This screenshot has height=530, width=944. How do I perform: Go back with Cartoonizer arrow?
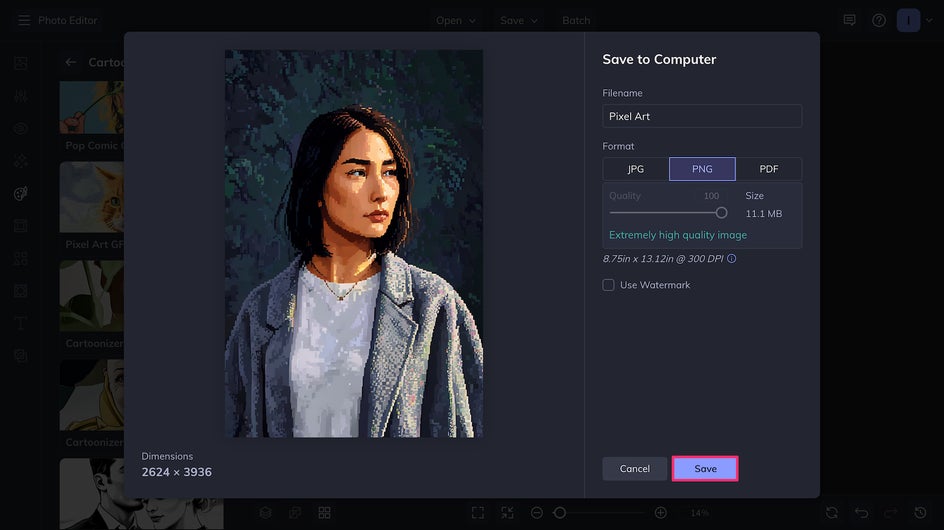point(71,62)
